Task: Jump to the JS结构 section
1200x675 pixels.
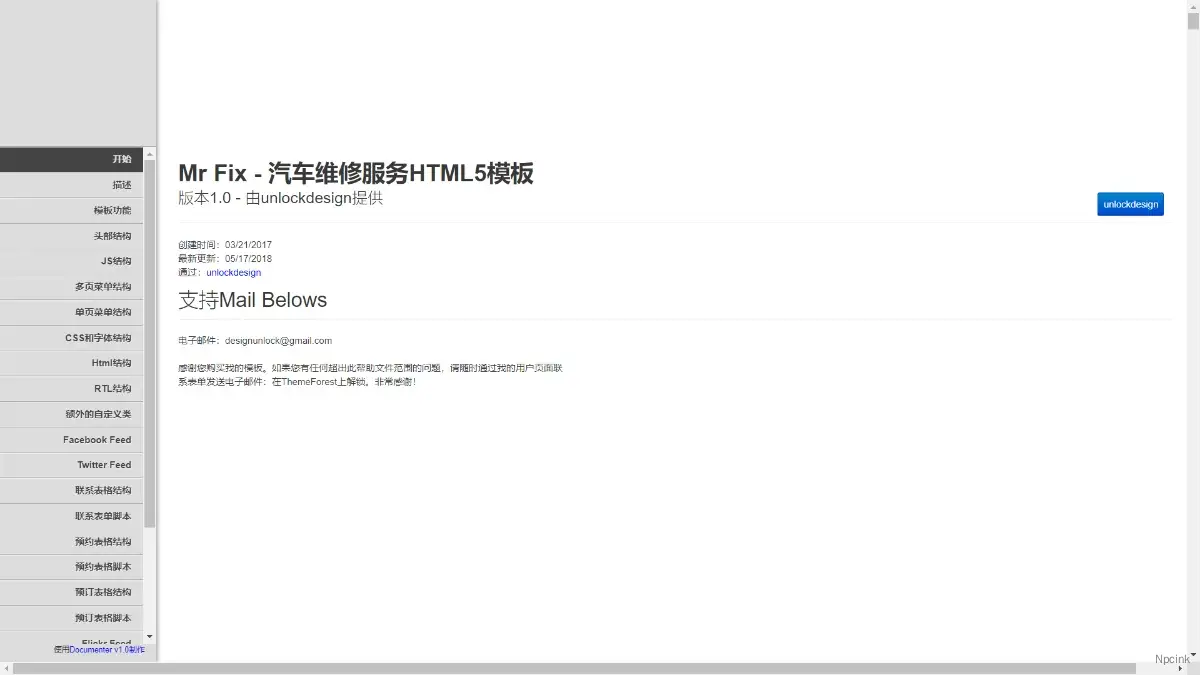Action: [x=115, y=261]
